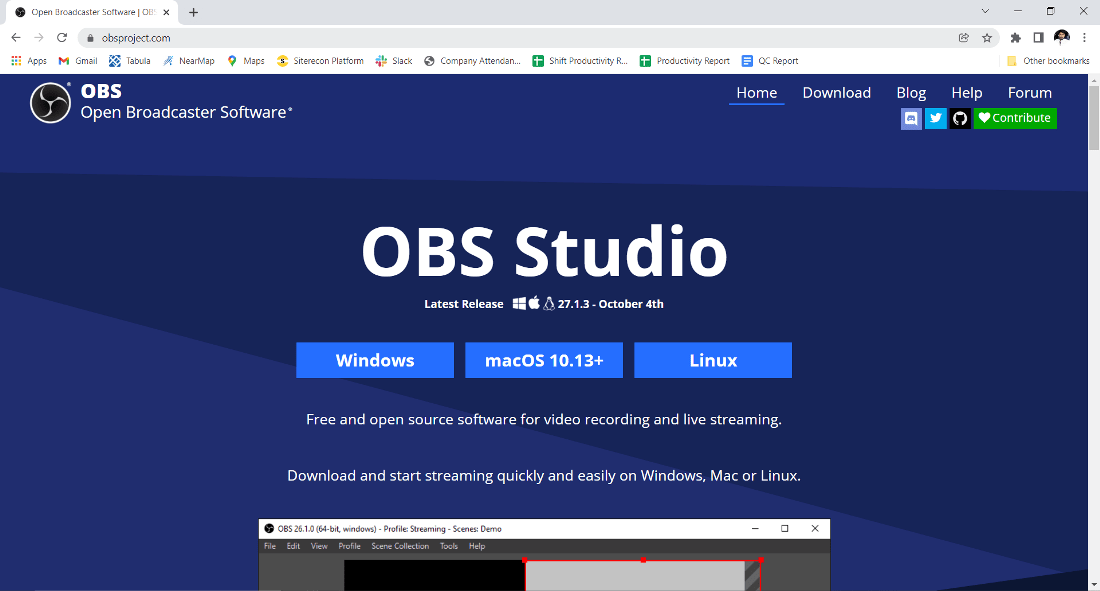The image size is (1100, 591).
Task: Open the Chrome three-dot menu
Action: (x=1085, y=37)
